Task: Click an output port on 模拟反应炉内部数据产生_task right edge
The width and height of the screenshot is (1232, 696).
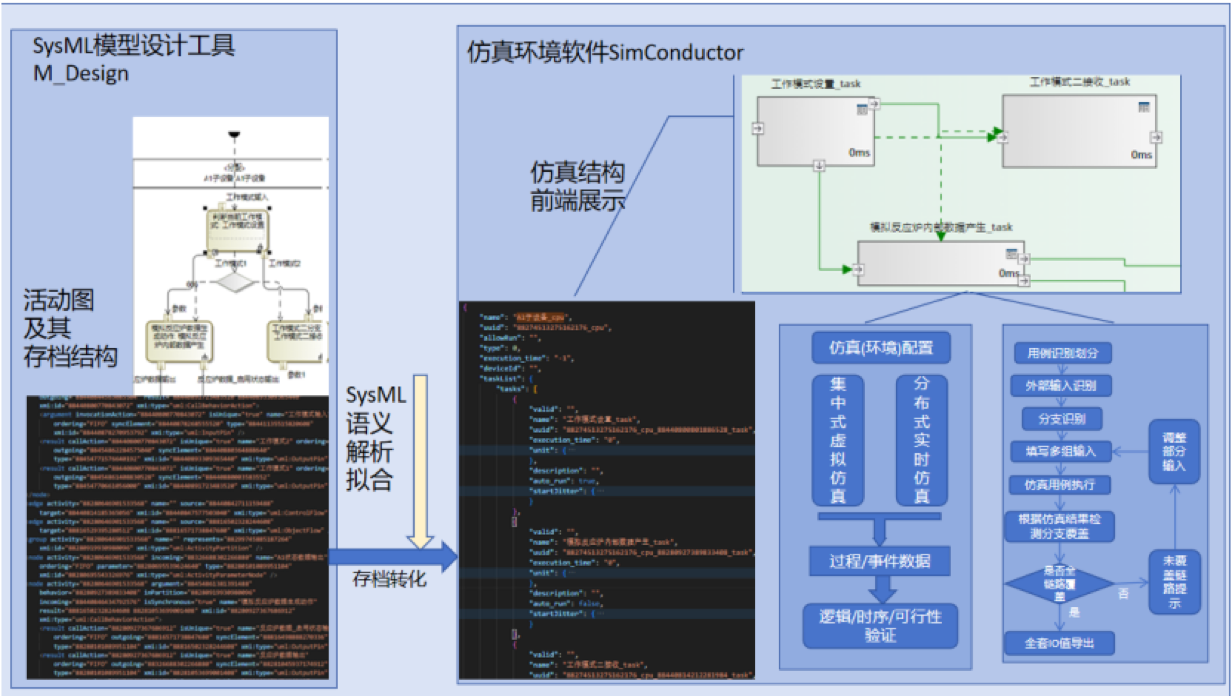Action: (1025, 258)
